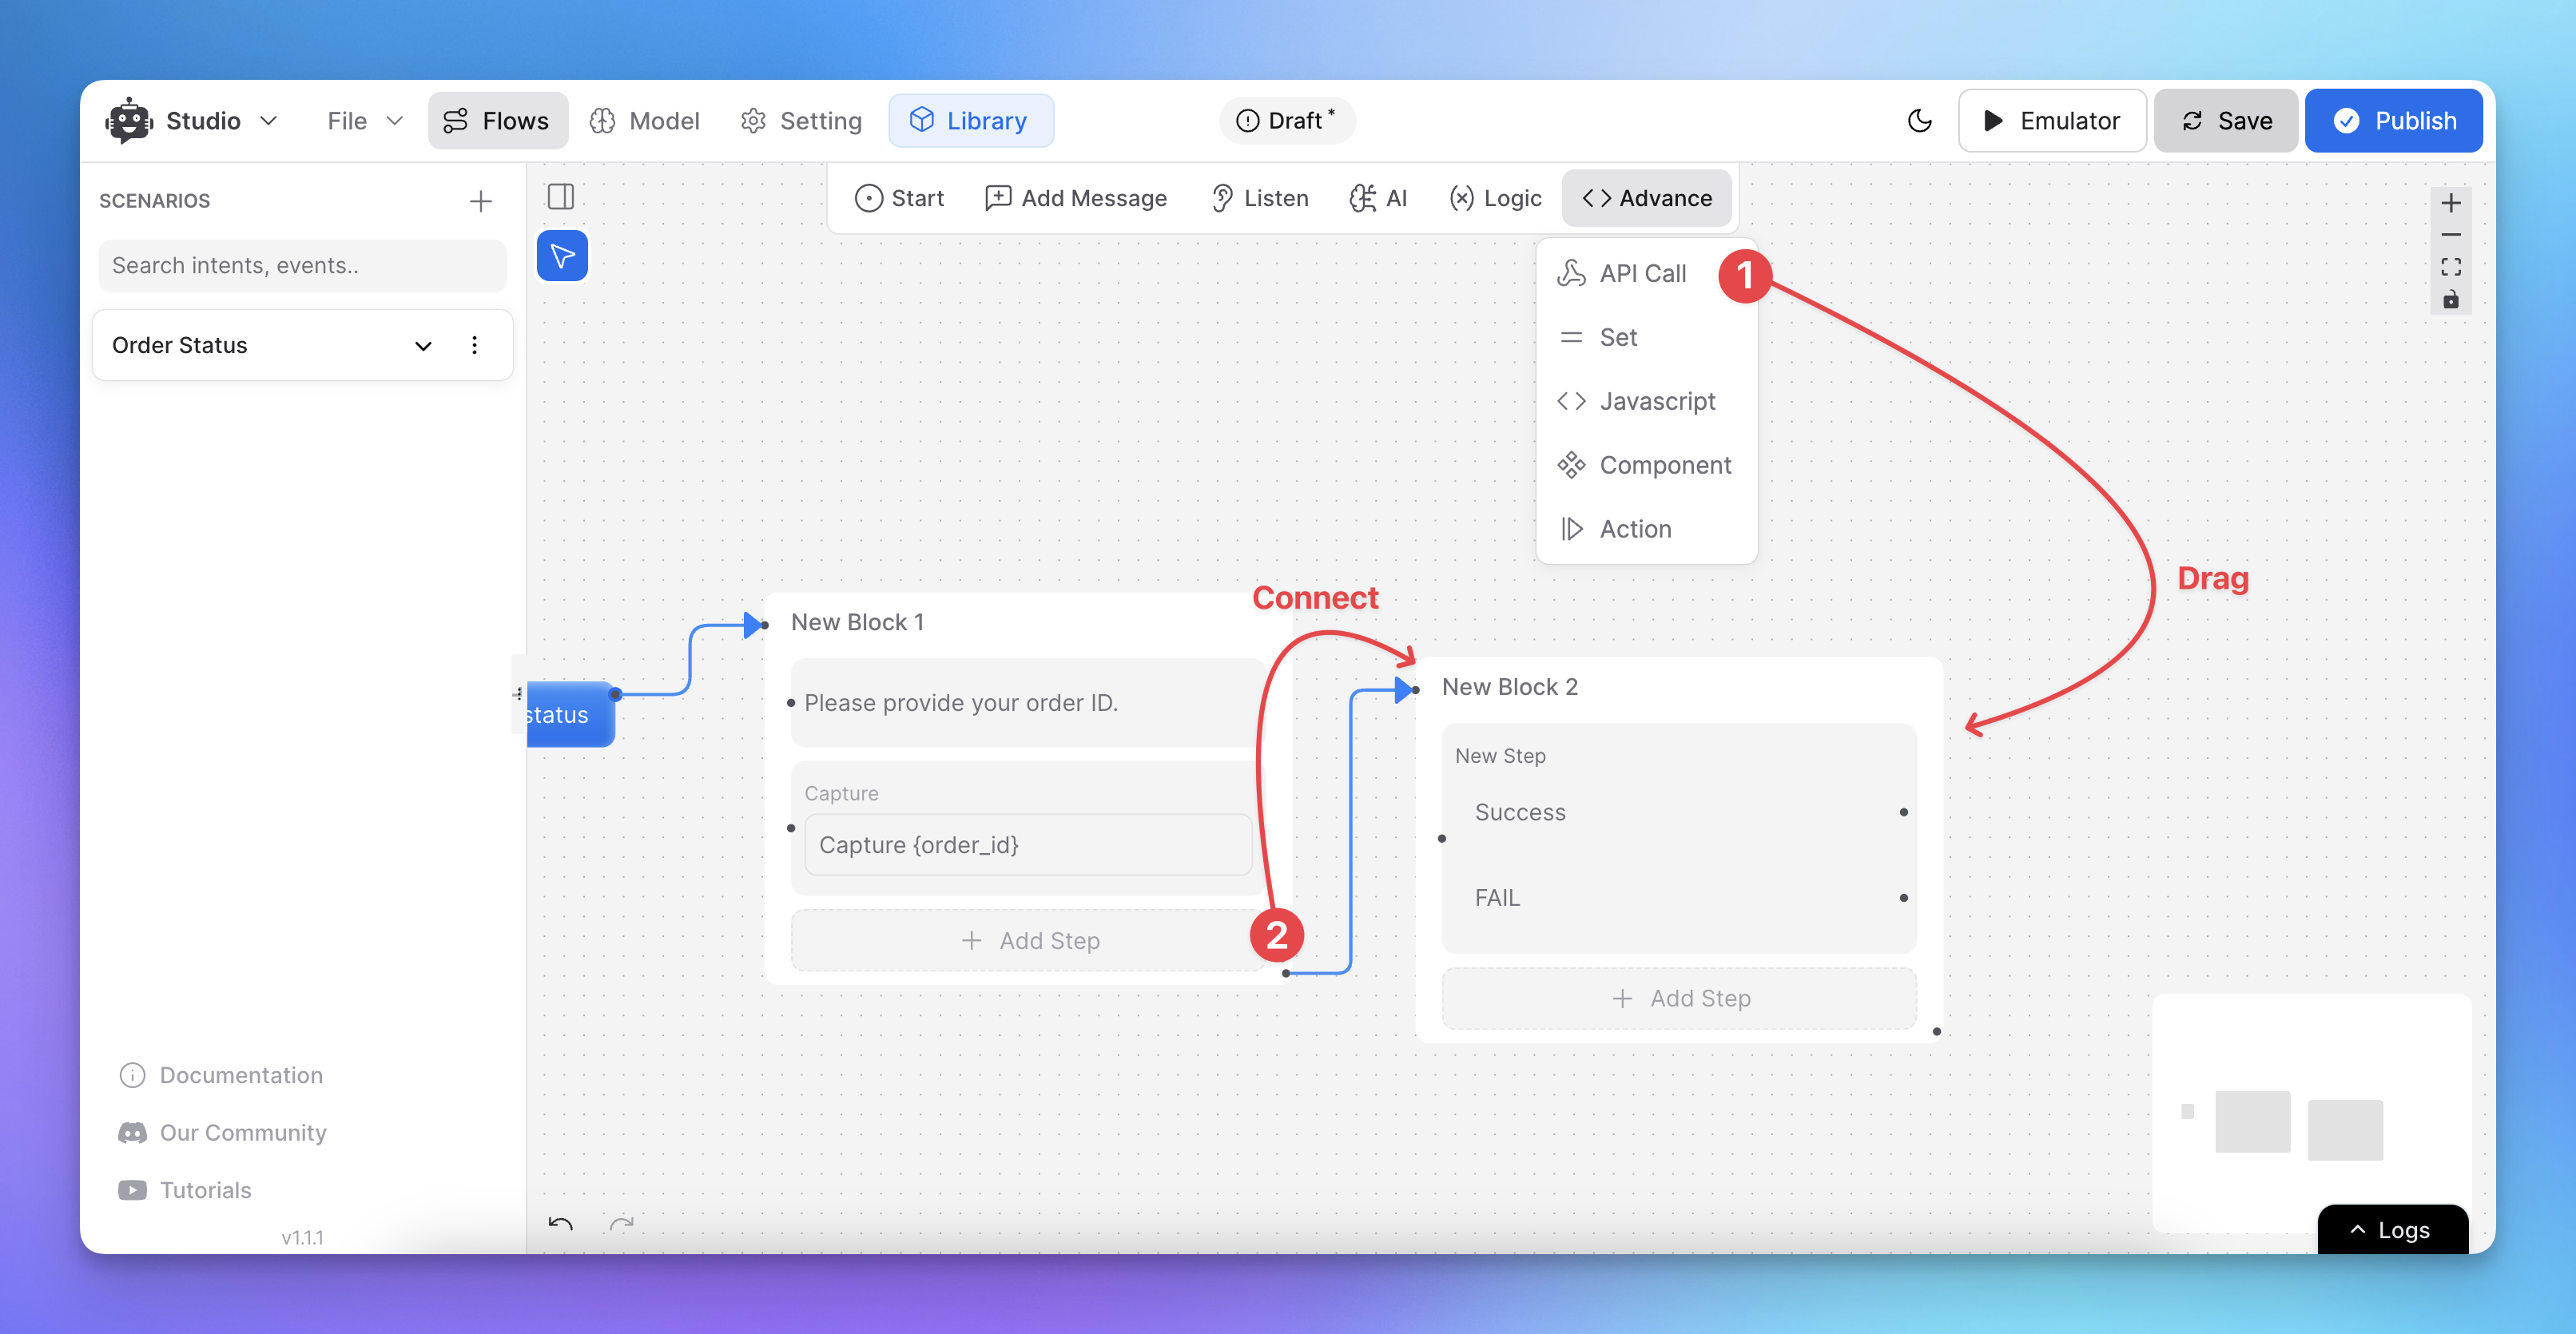Click the New Step label

point(1500,756)
